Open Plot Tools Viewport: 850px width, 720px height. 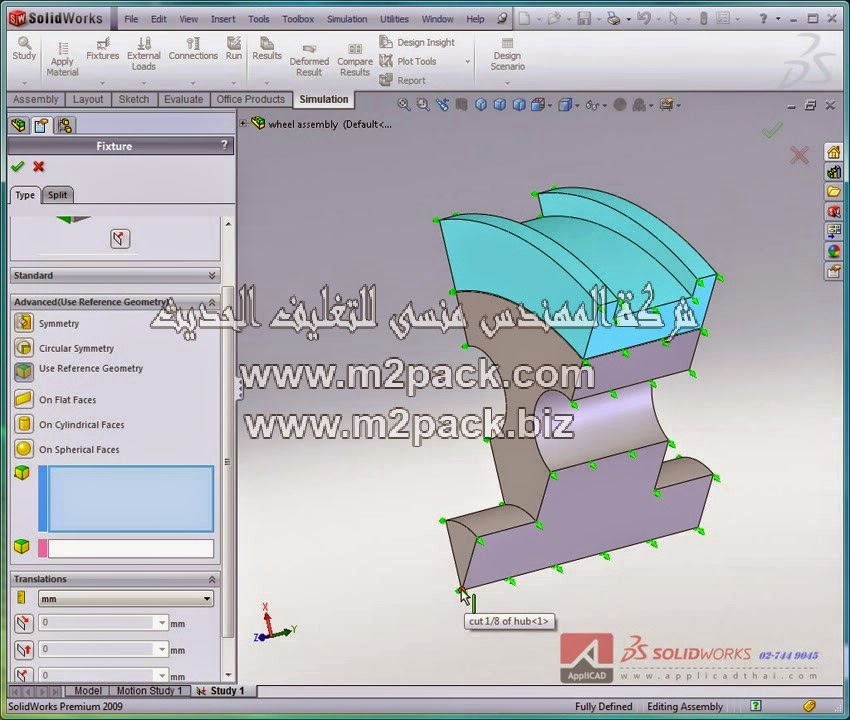tap(408, 61)
